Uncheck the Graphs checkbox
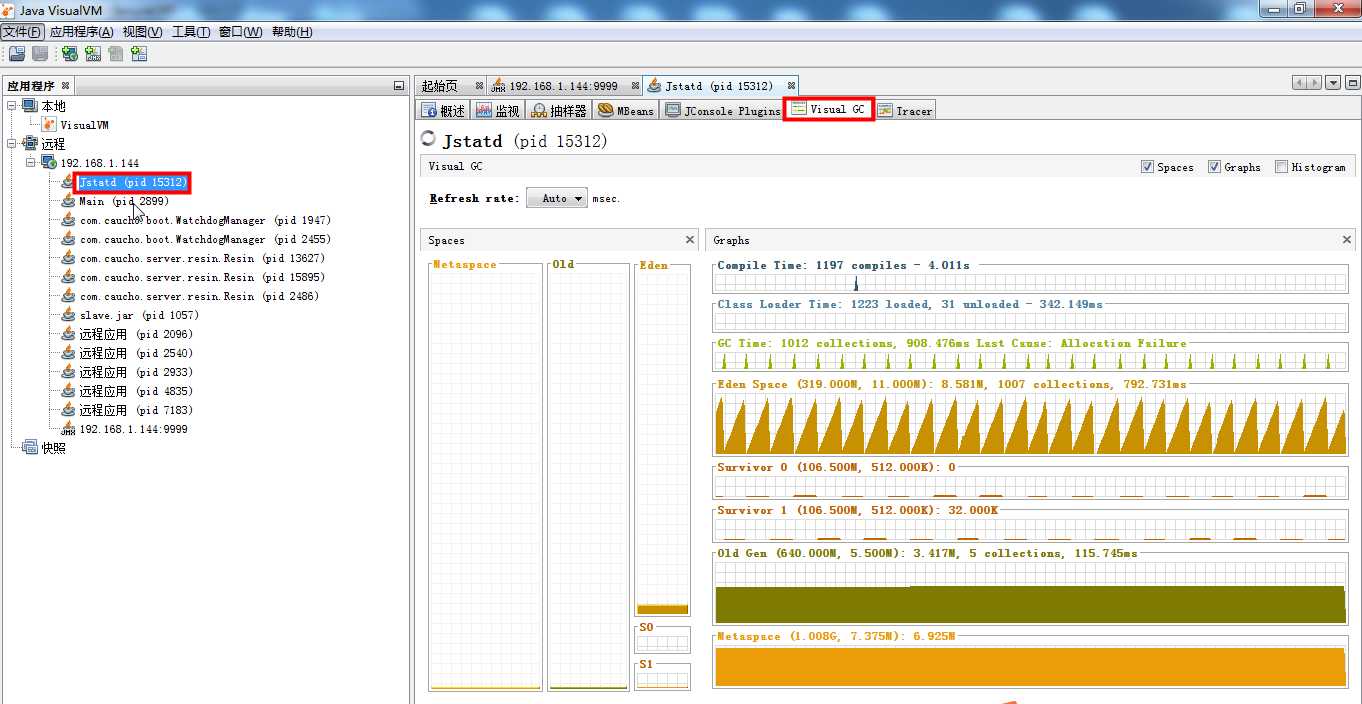1362x704 pixels. tap(1214, 167)
